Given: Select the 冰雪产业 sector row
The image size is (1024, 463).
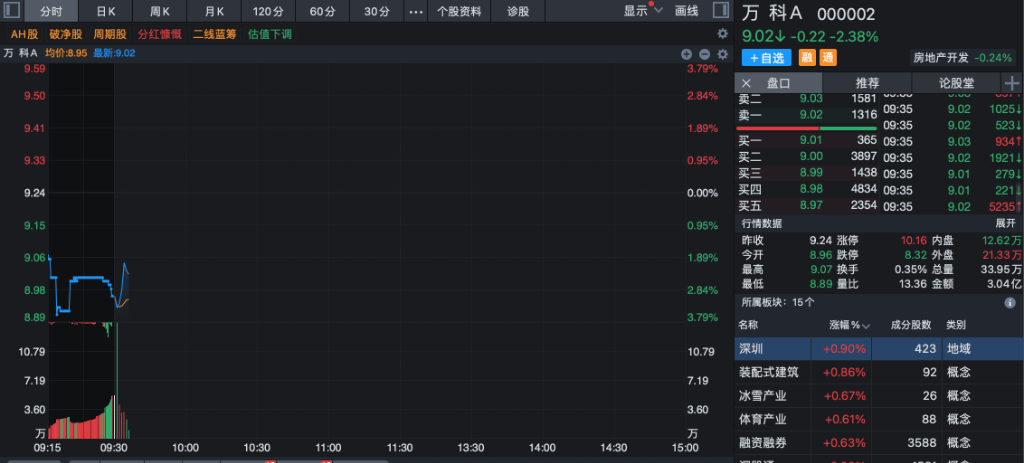Looking at the screenshot, I should click(879, 396).
